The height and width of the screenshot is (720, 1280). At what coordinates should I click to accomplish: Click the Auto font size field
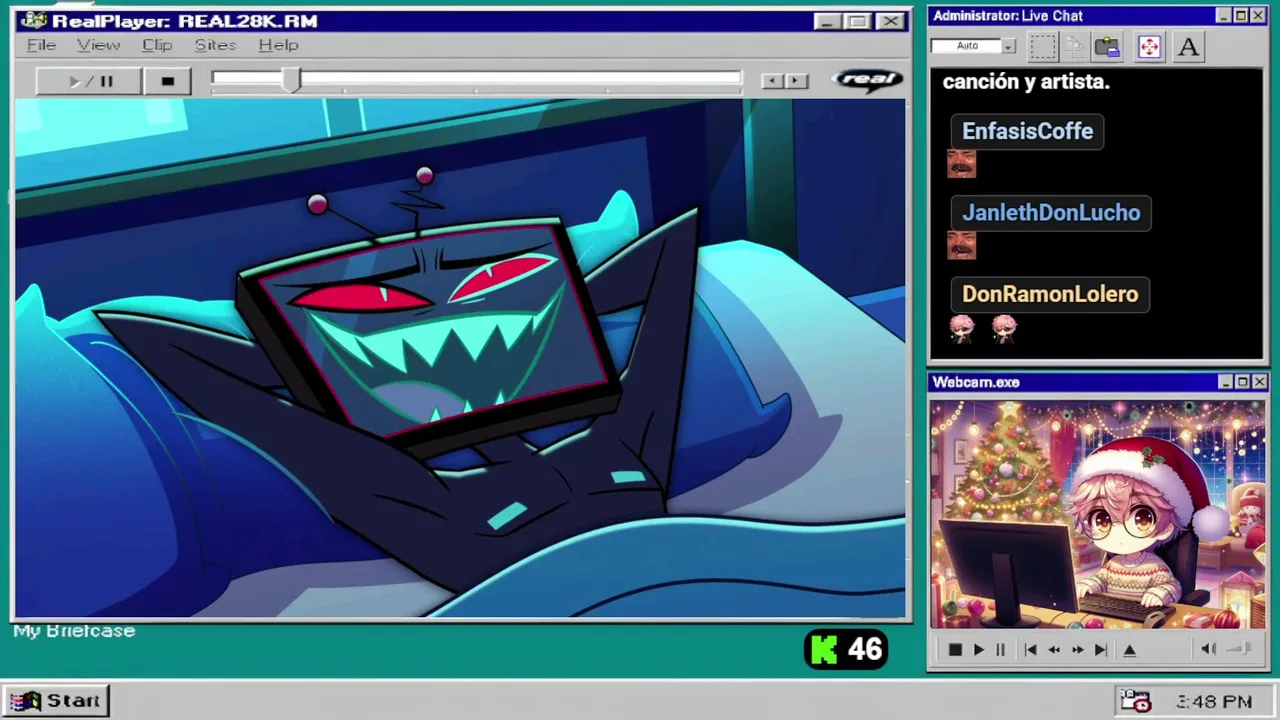point(966,46)
